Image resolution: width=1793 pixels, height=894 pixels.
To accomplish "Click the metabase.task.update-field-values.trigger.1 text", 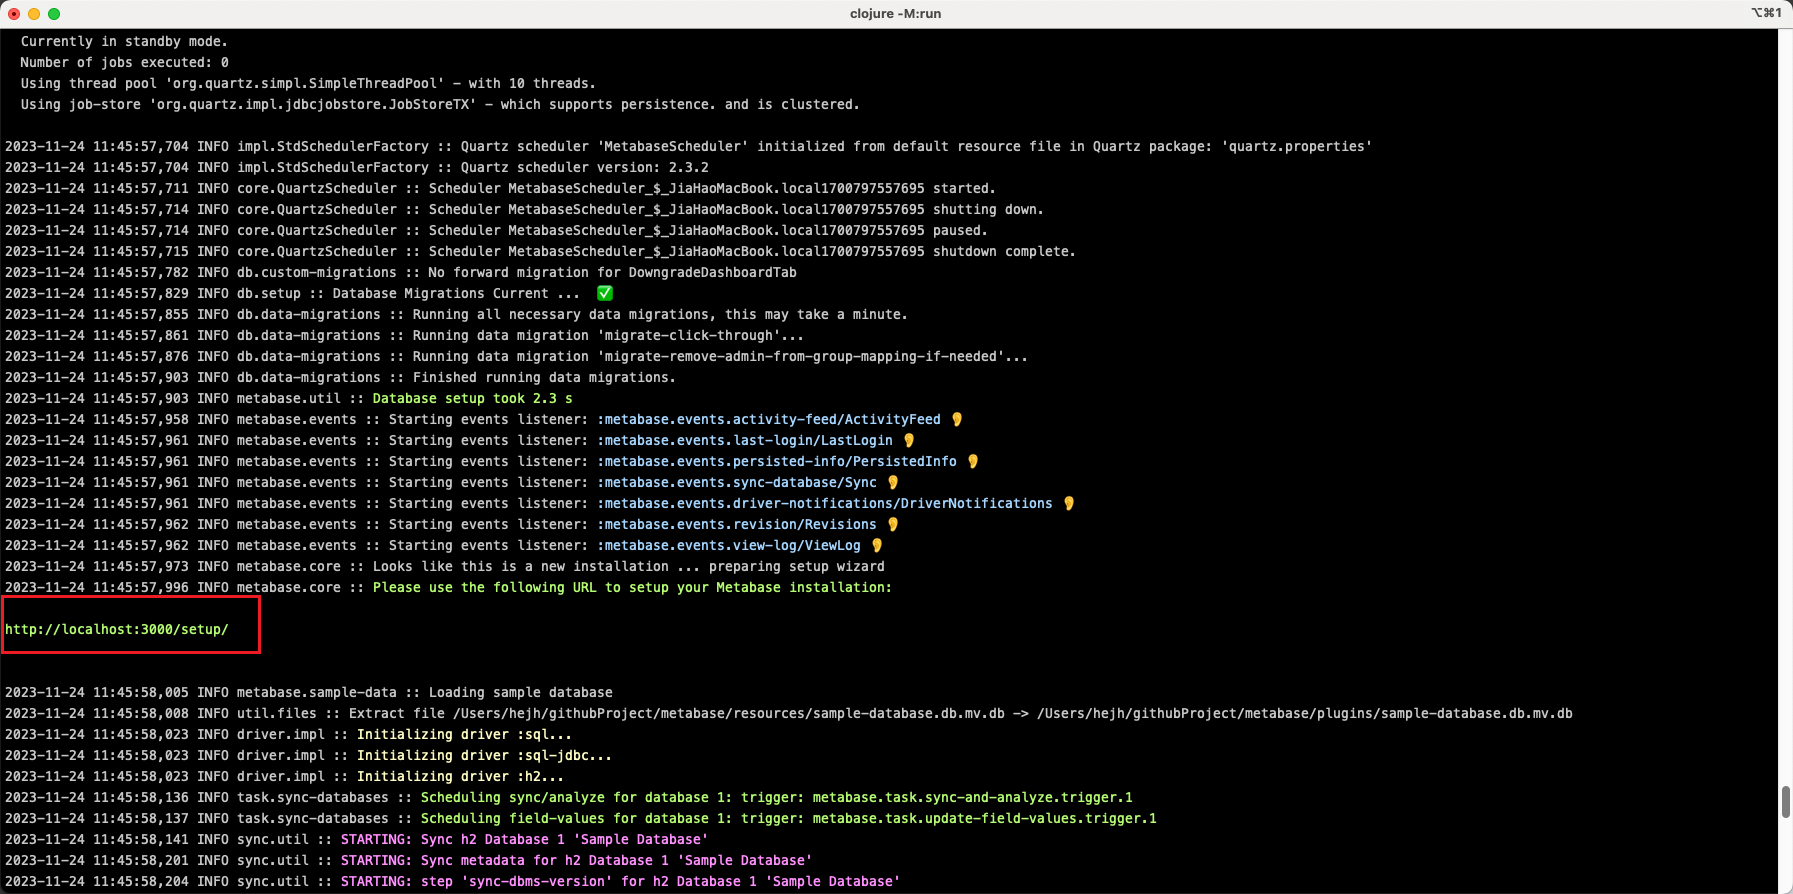I will tap(984, 818).
